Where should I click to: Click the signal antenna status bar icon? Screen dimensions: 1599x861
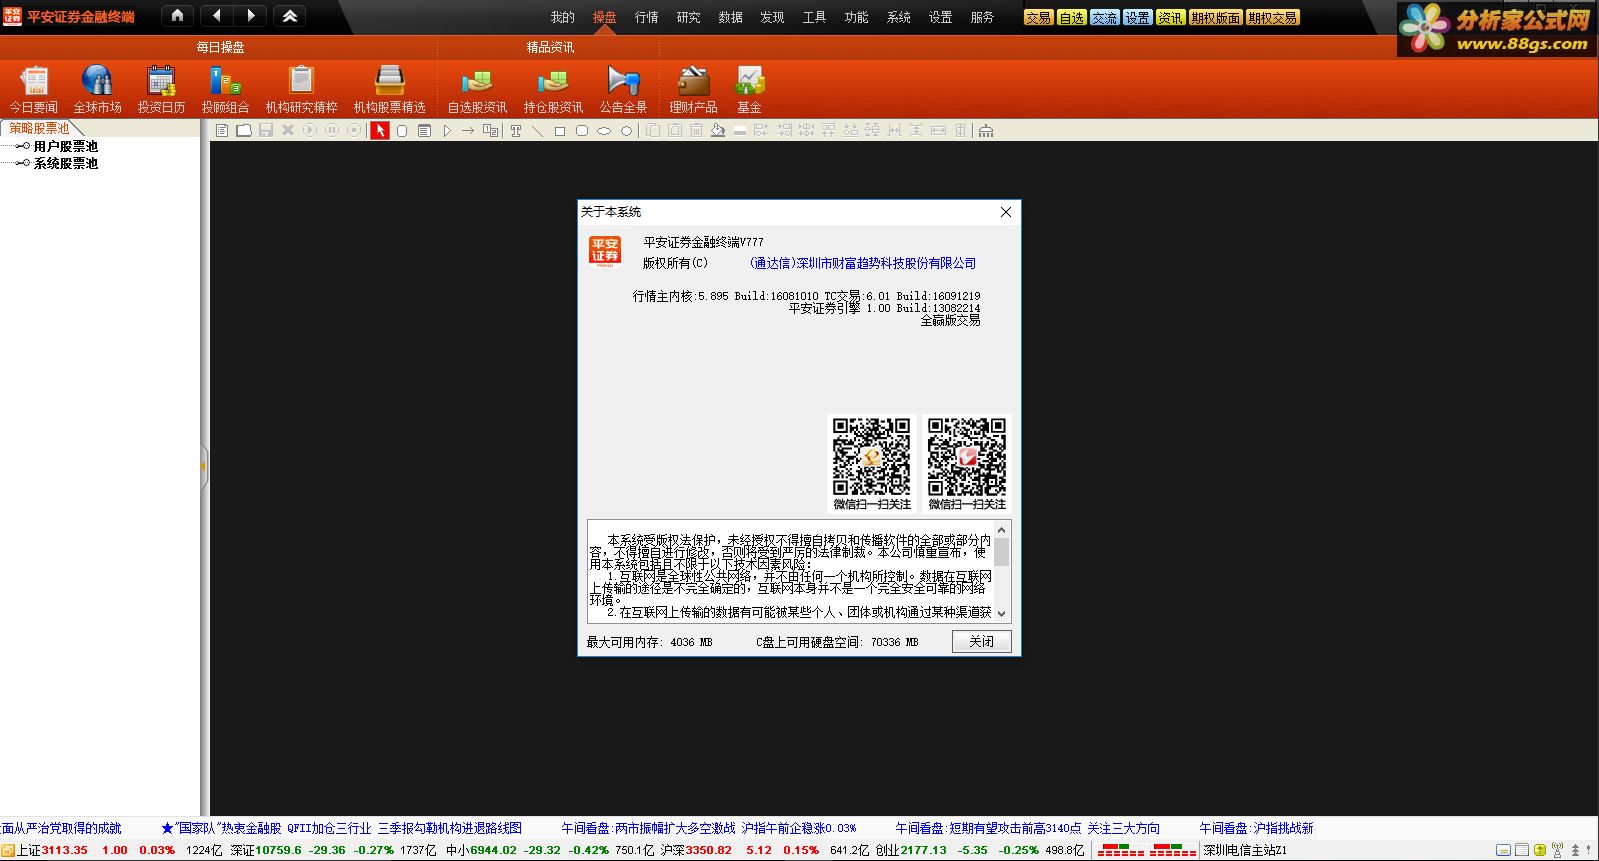tap(1559, 850)
